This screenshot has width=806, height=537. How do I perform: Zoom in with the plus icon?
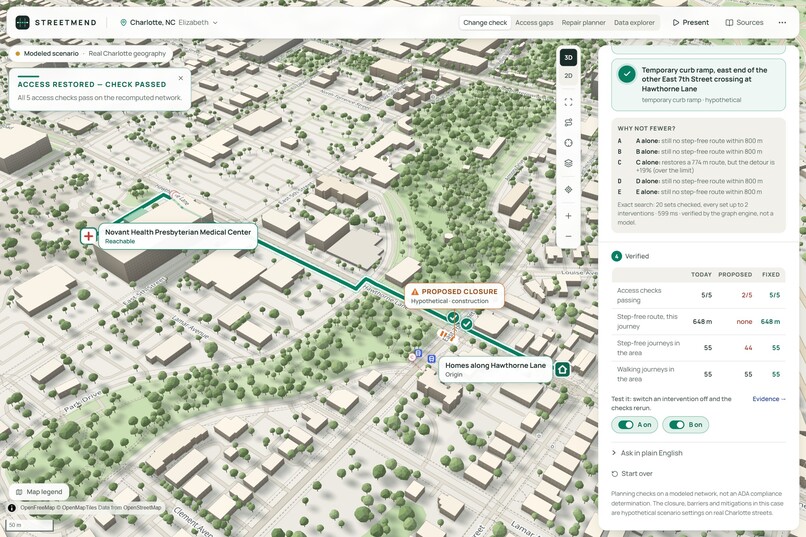pyautogui.click(x=568, y=216)
